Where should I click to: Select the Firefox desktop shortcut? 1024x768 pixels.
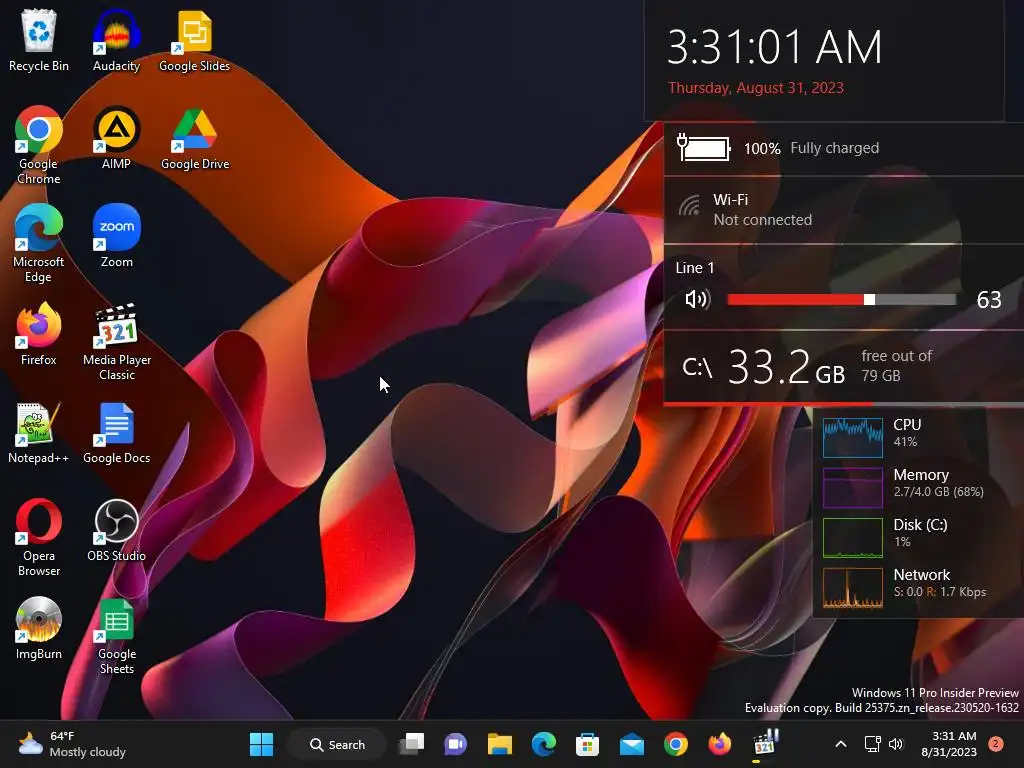pos(39,334)
